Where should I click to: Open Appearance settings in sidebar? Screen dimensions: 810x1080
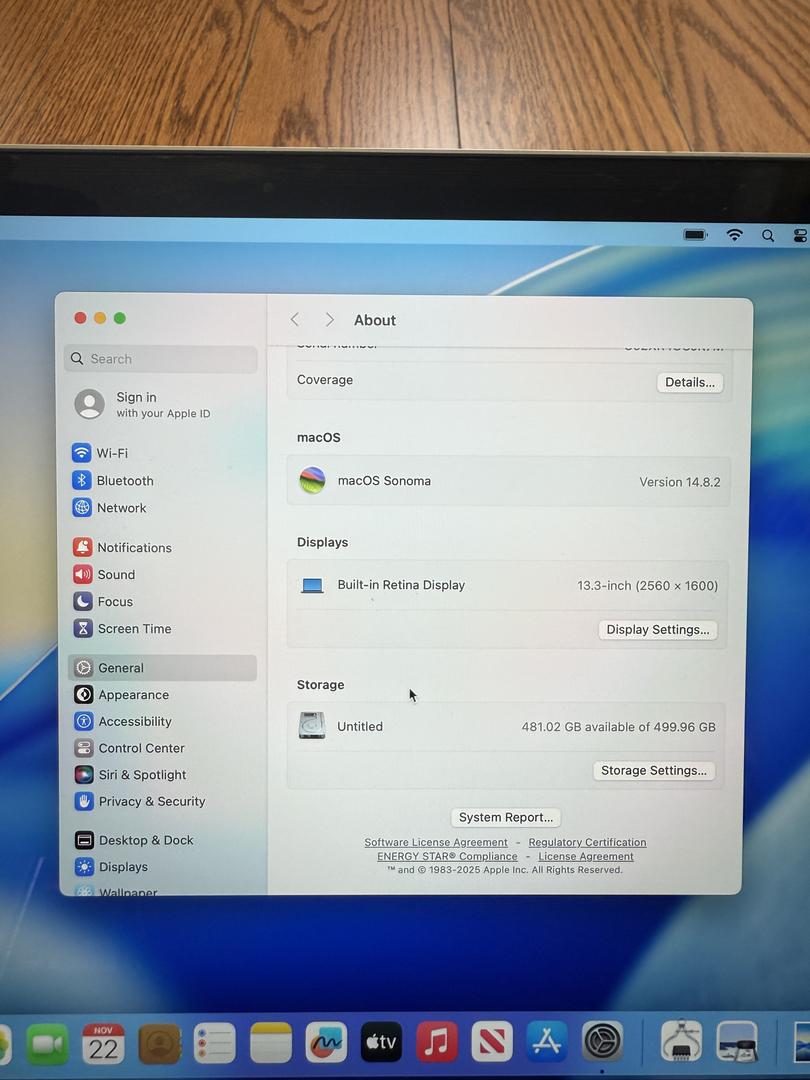[122, 694]
